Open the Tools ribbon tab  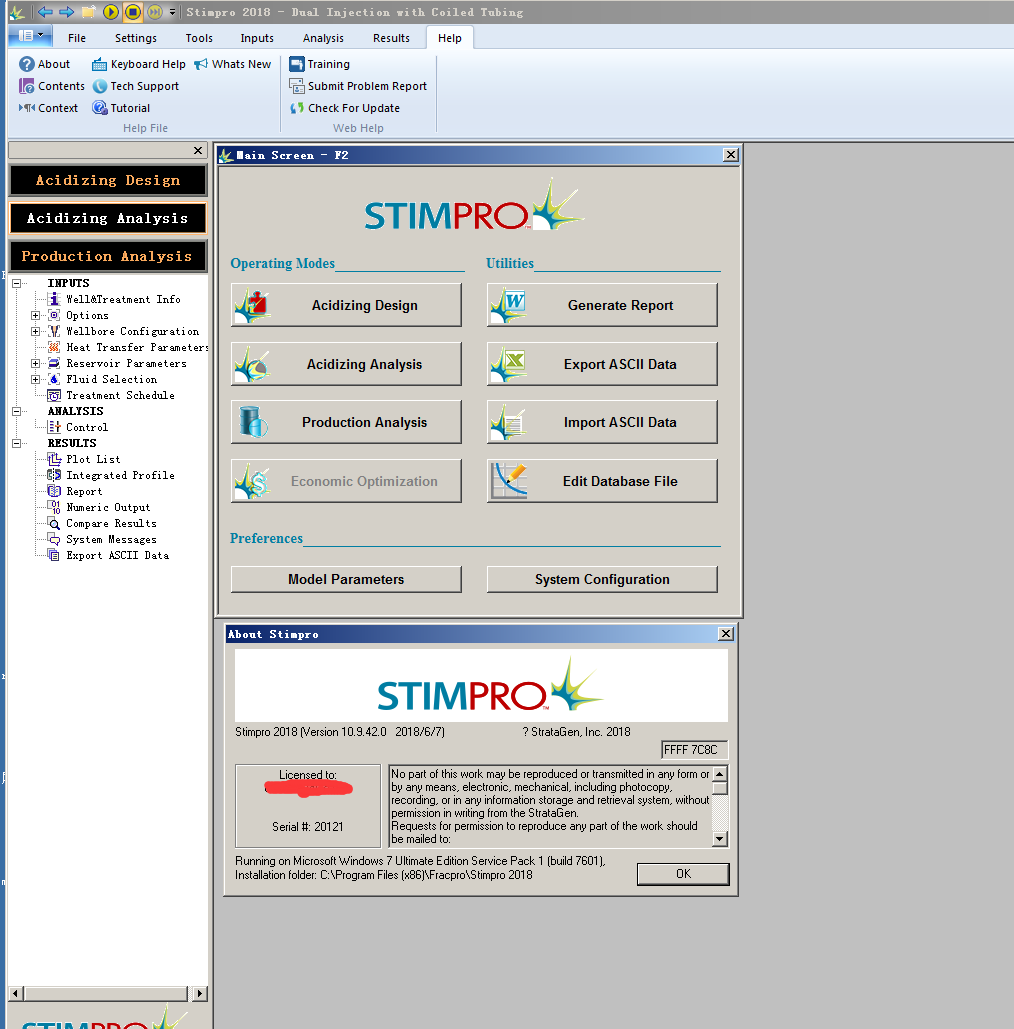click(x=199, y=38)
